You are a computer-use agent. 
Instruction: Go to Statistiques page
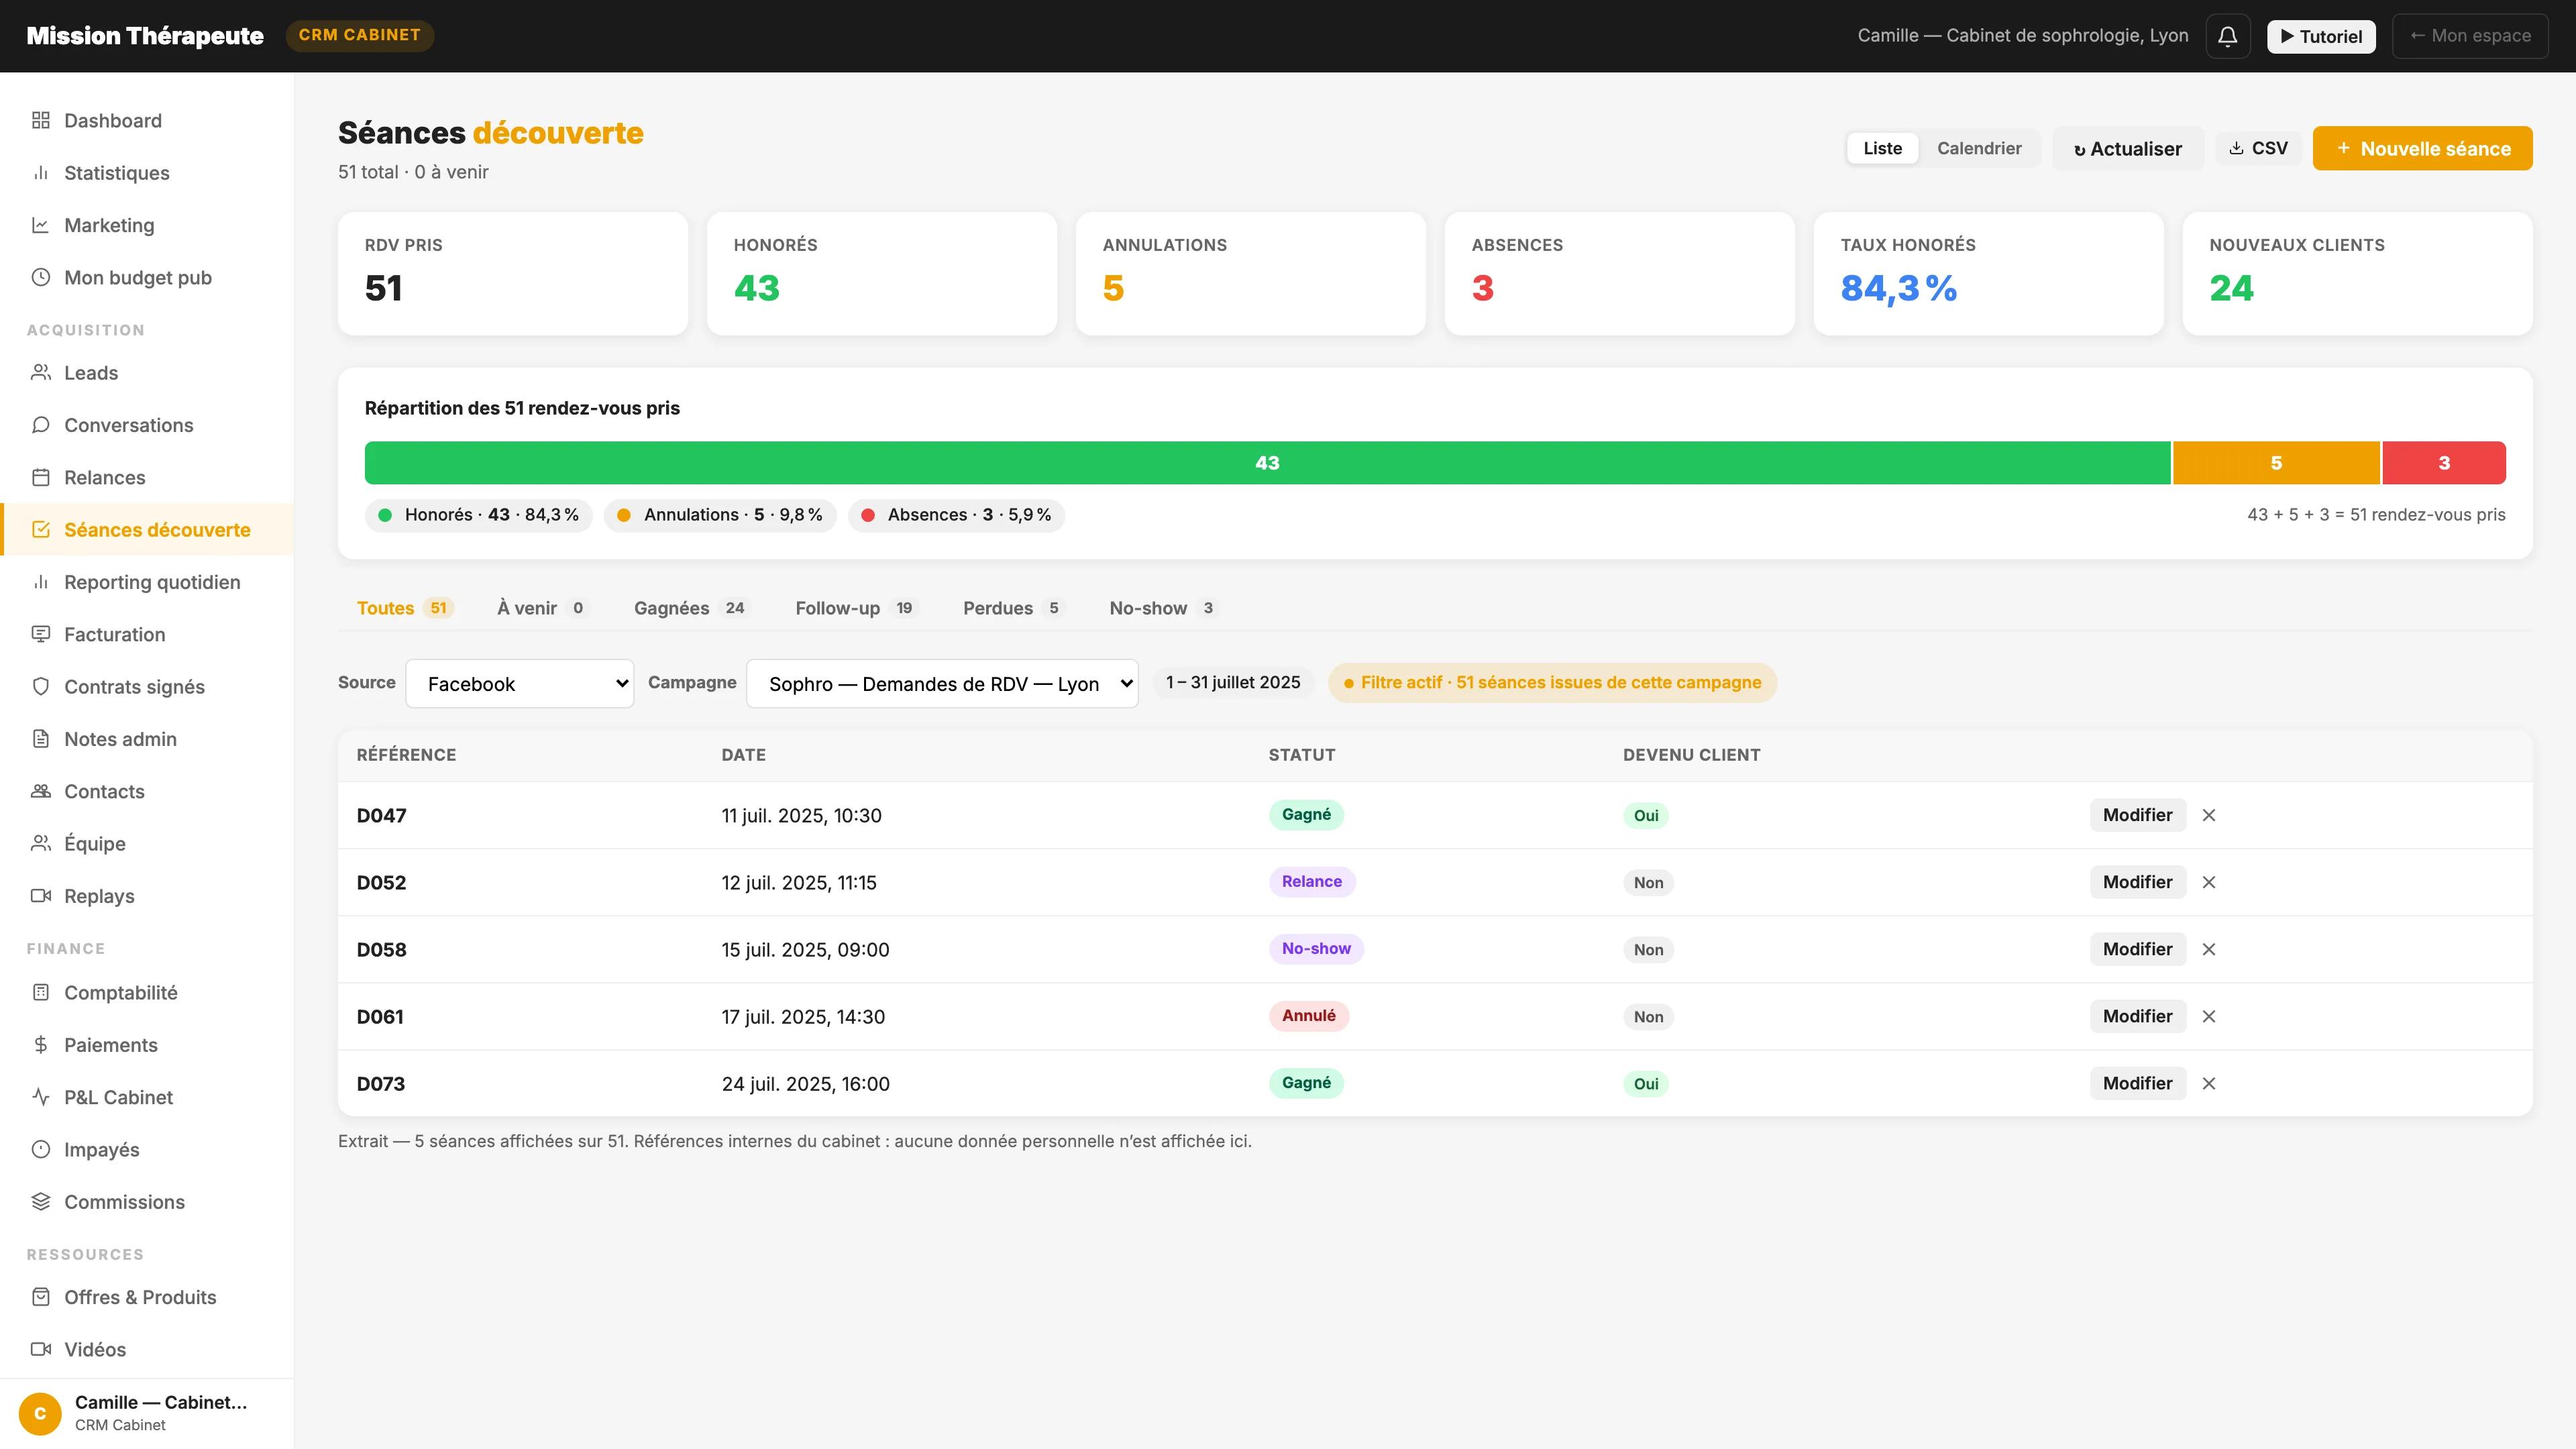coord(147,173)
